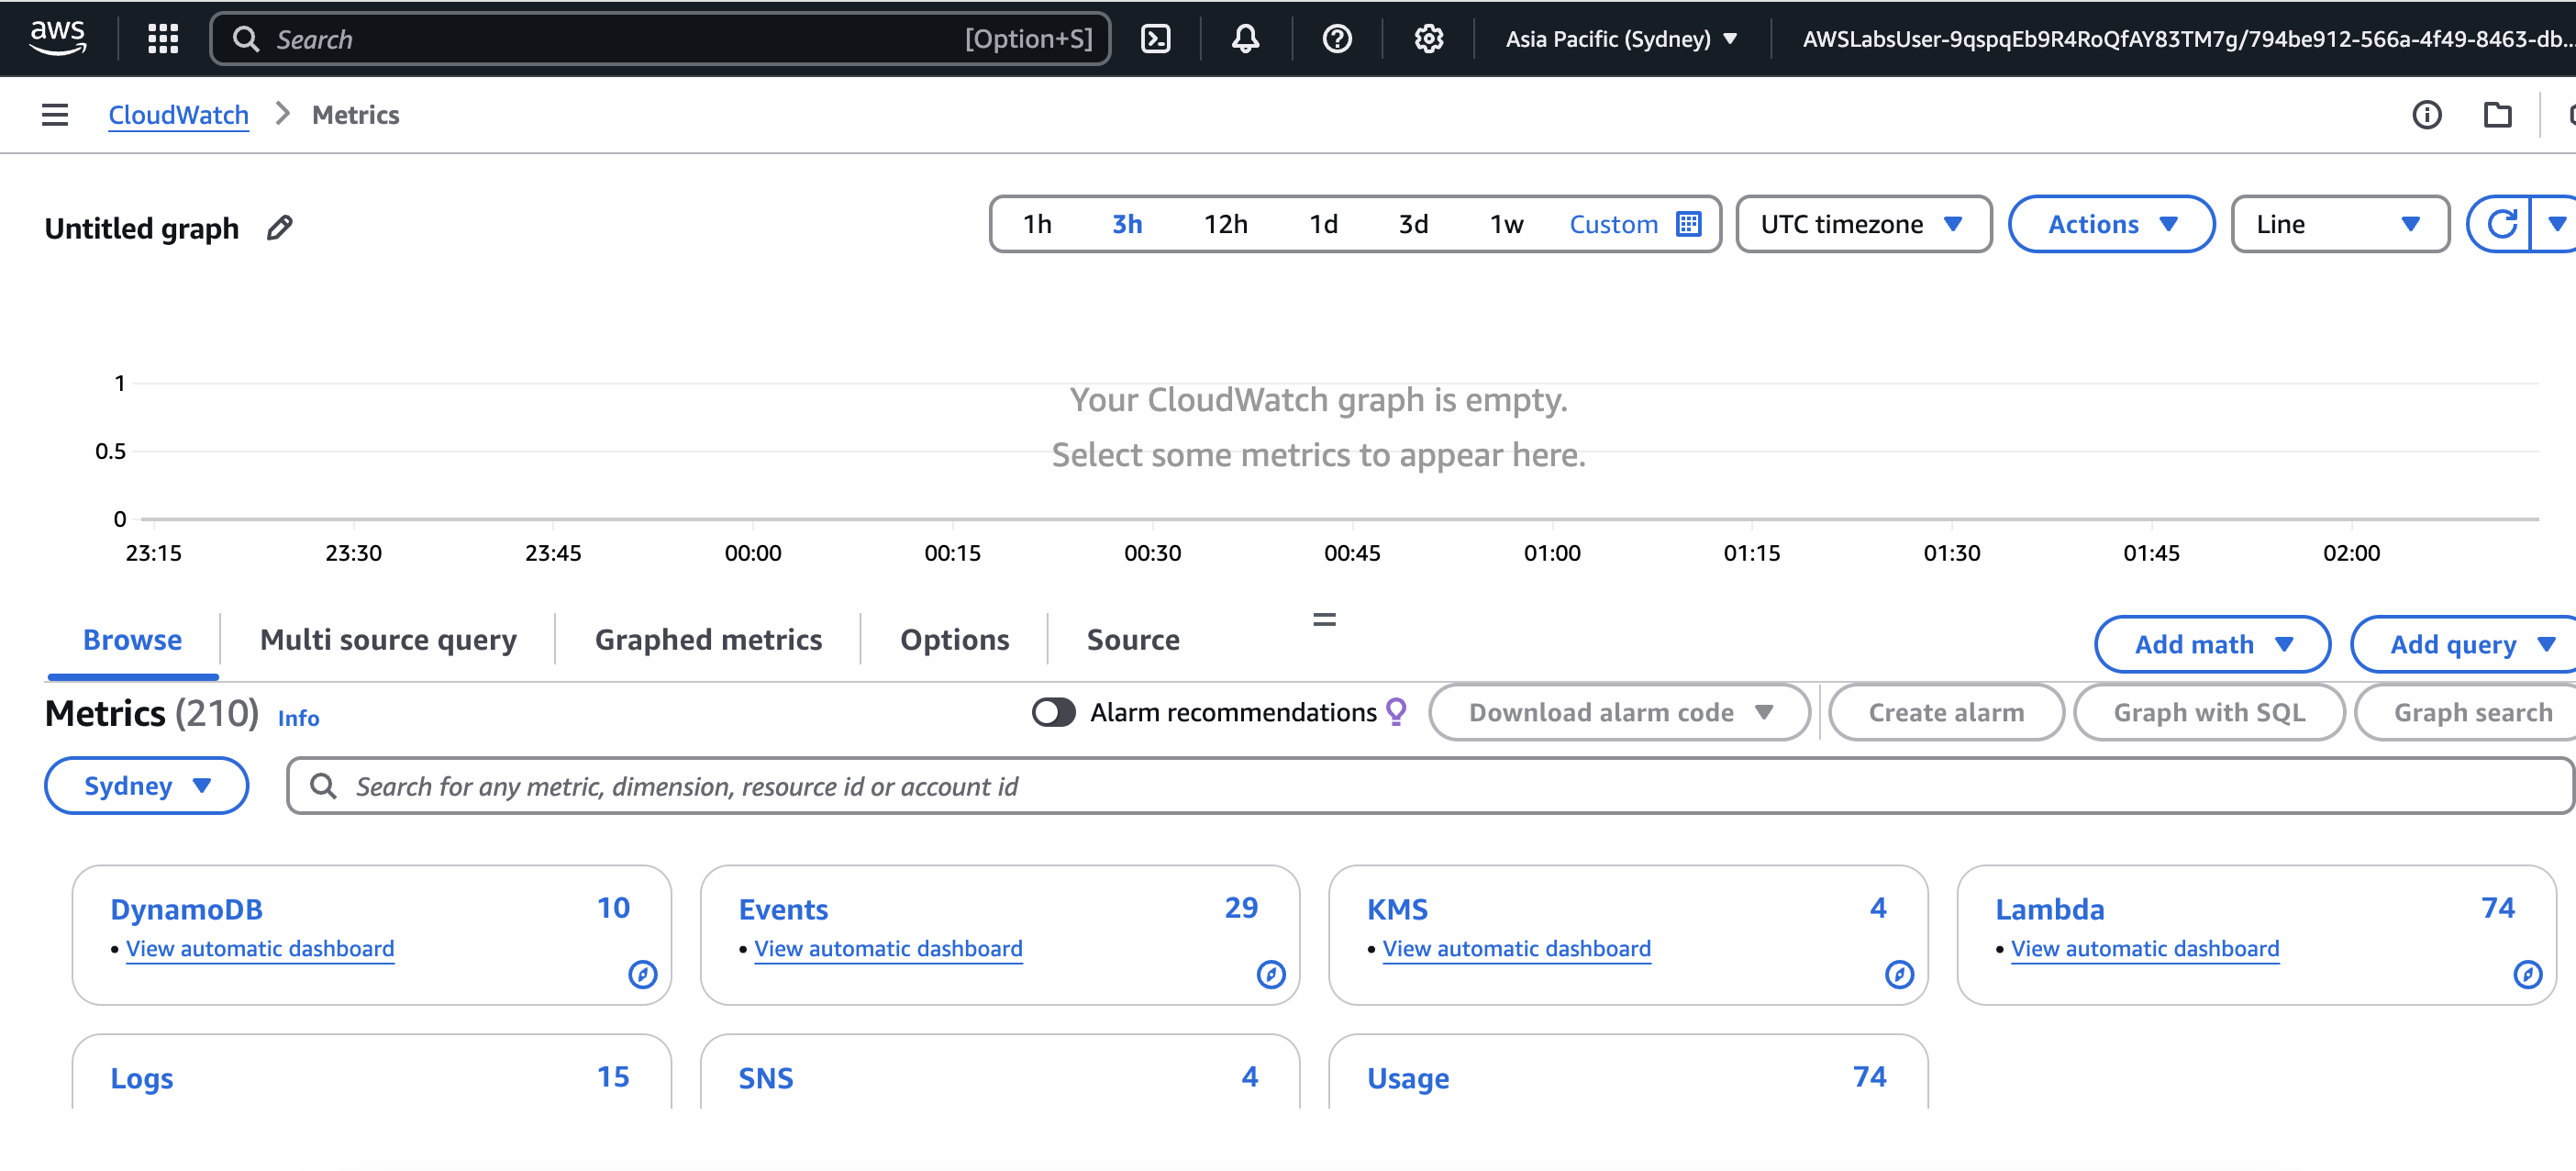Click the info circle icon near breadcrumb
The width and height of the screenshot is (2576, 1171).
point(2427,115)
